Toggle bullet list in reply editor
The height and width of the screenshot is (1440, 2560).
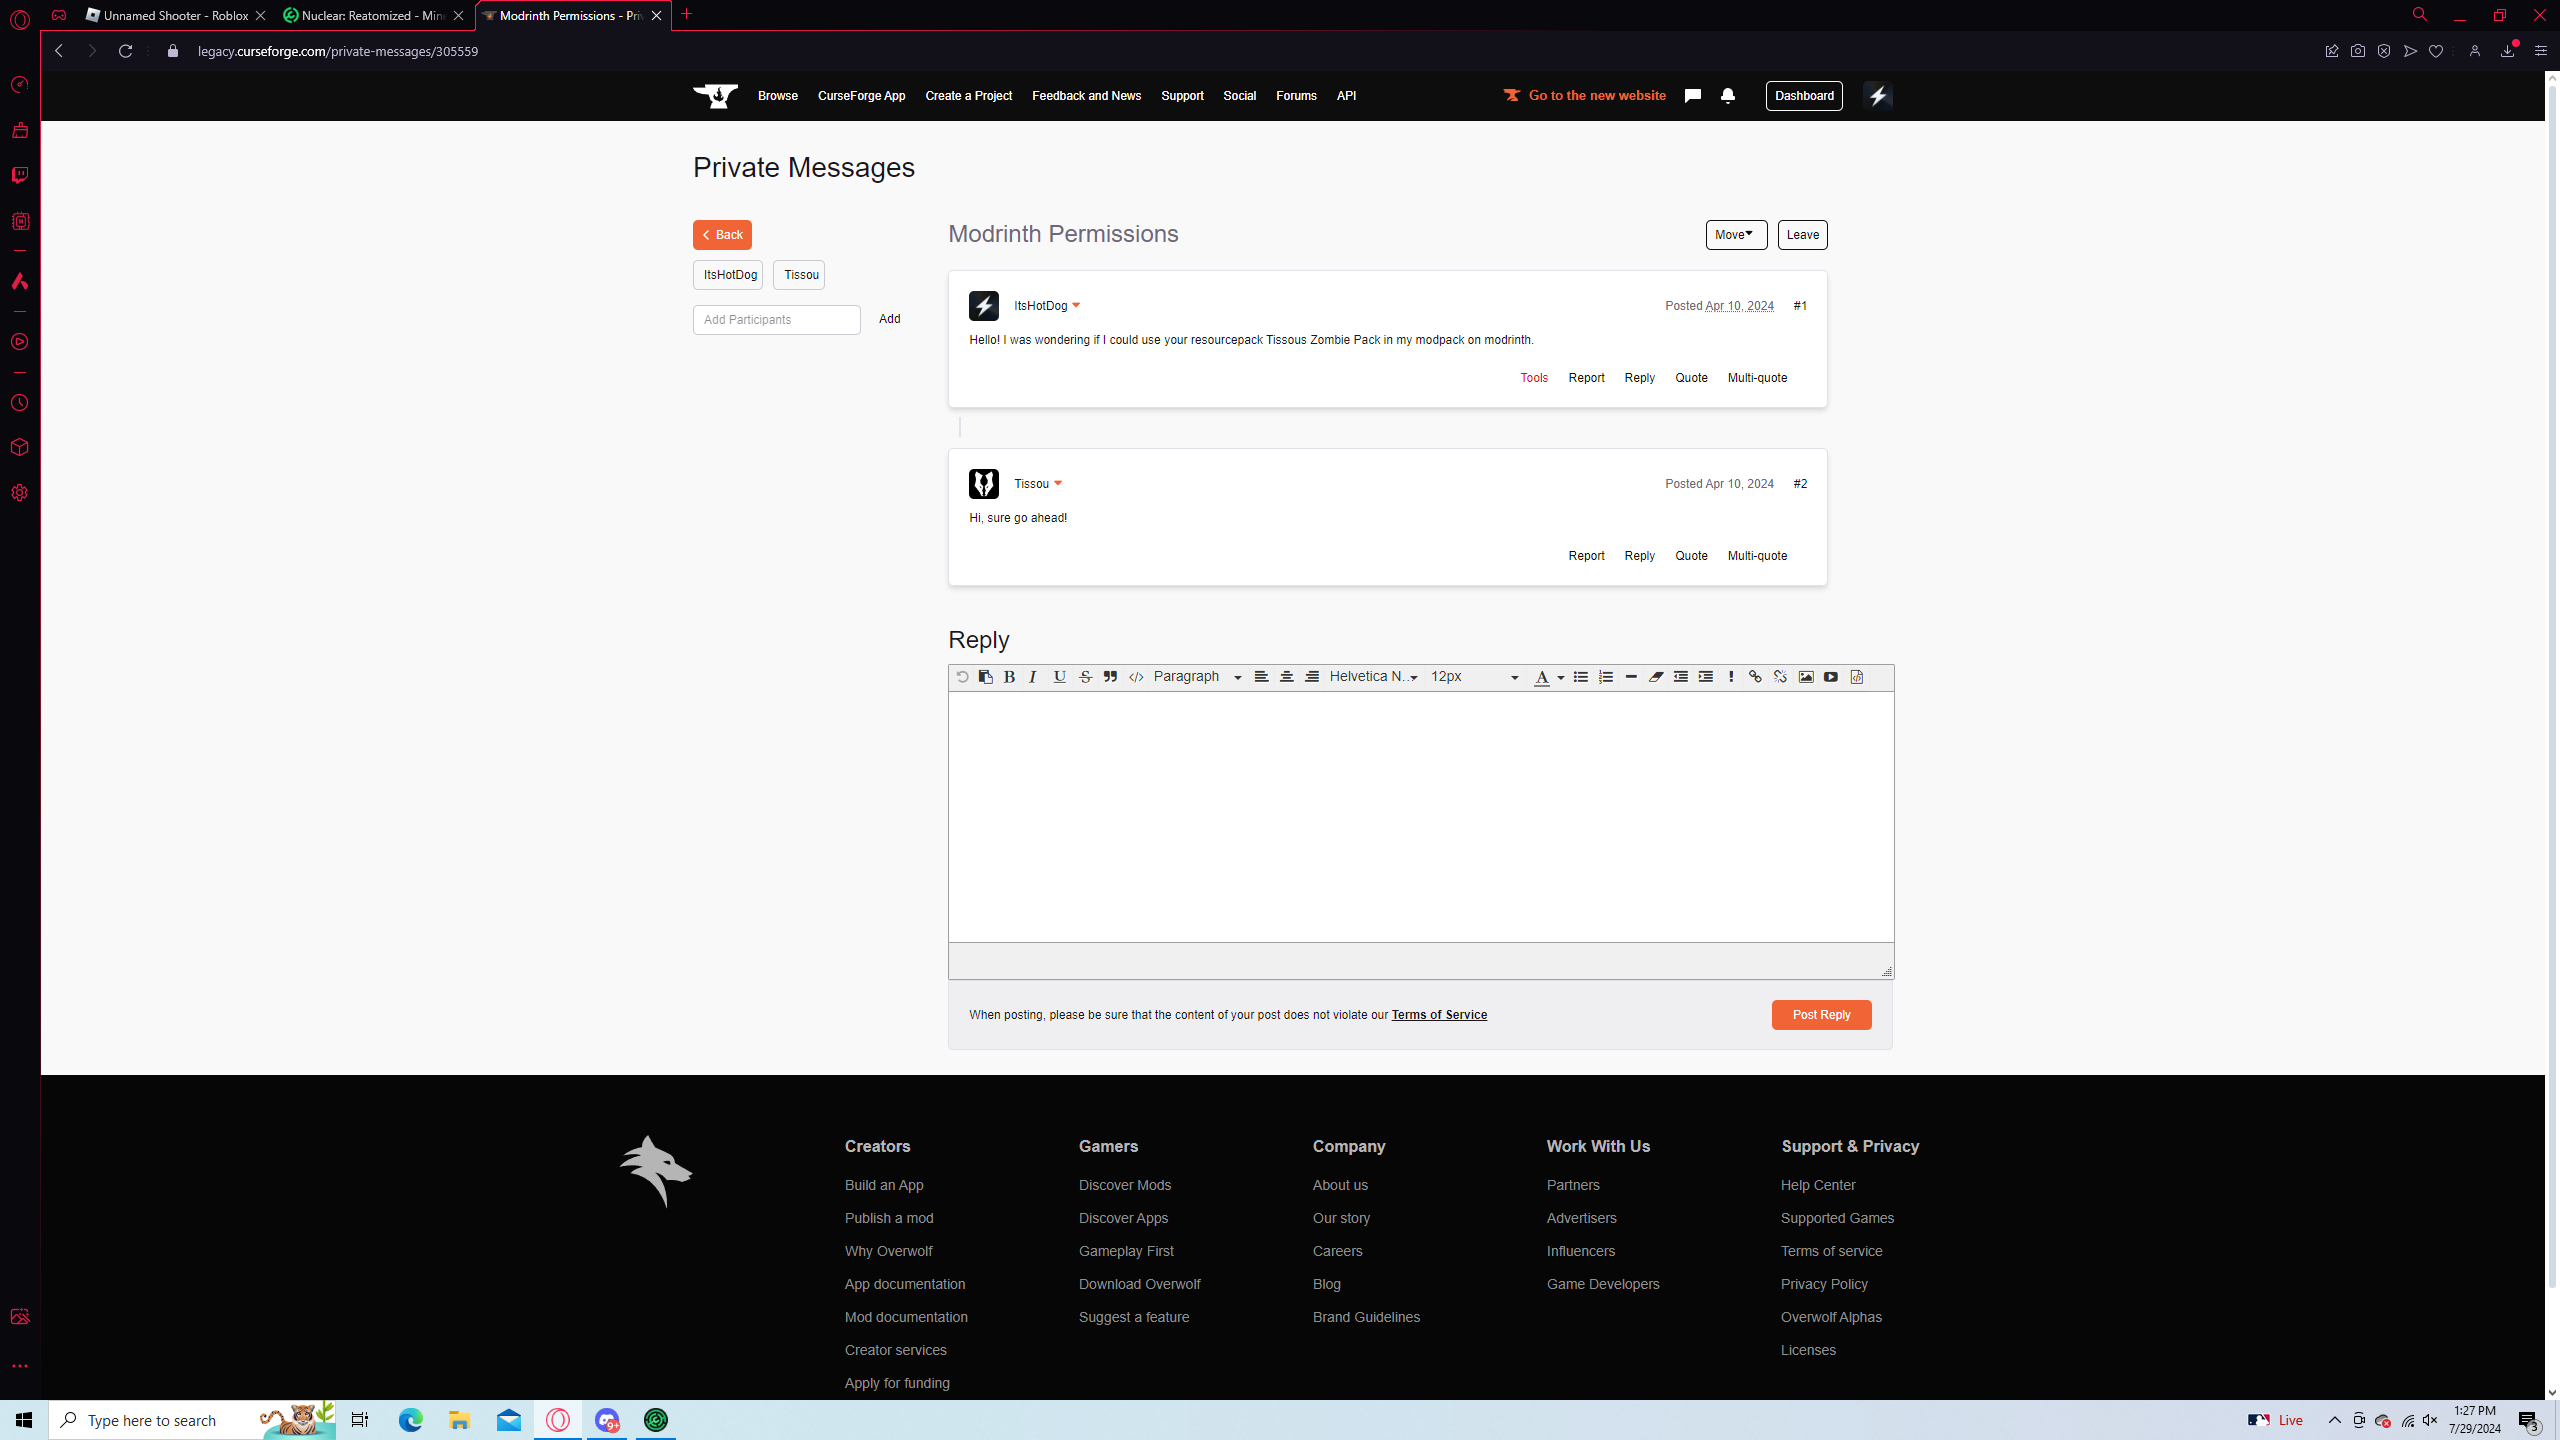[x=1580, y=677]
